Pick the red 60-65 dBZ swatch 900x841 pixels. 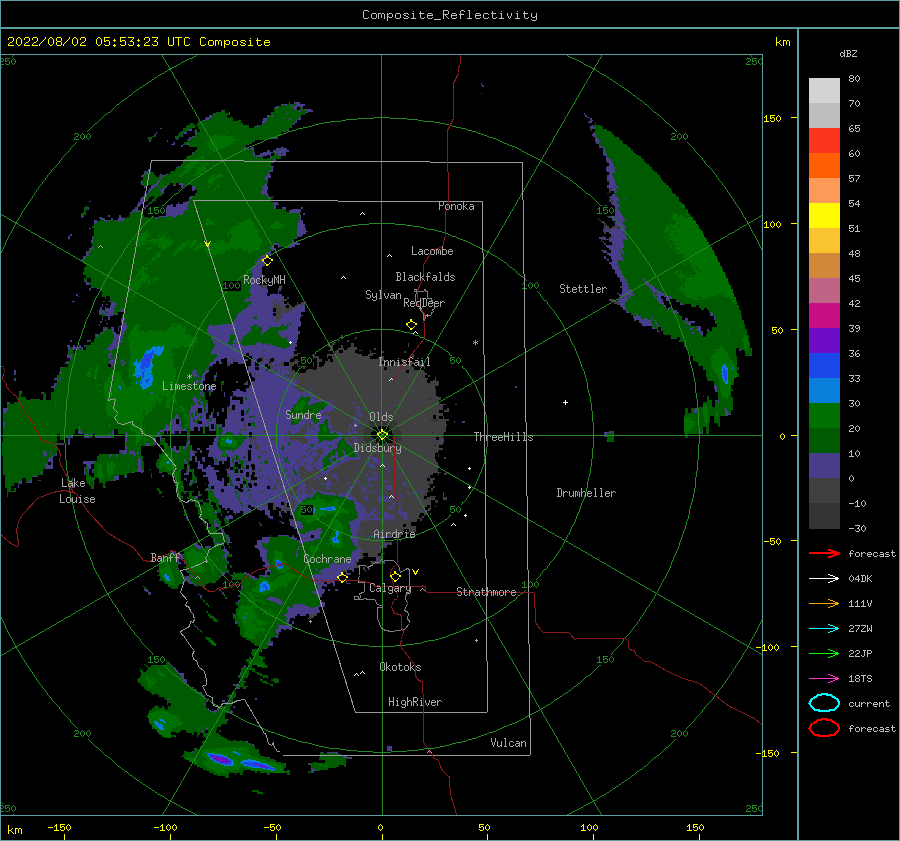click(824, 141)
